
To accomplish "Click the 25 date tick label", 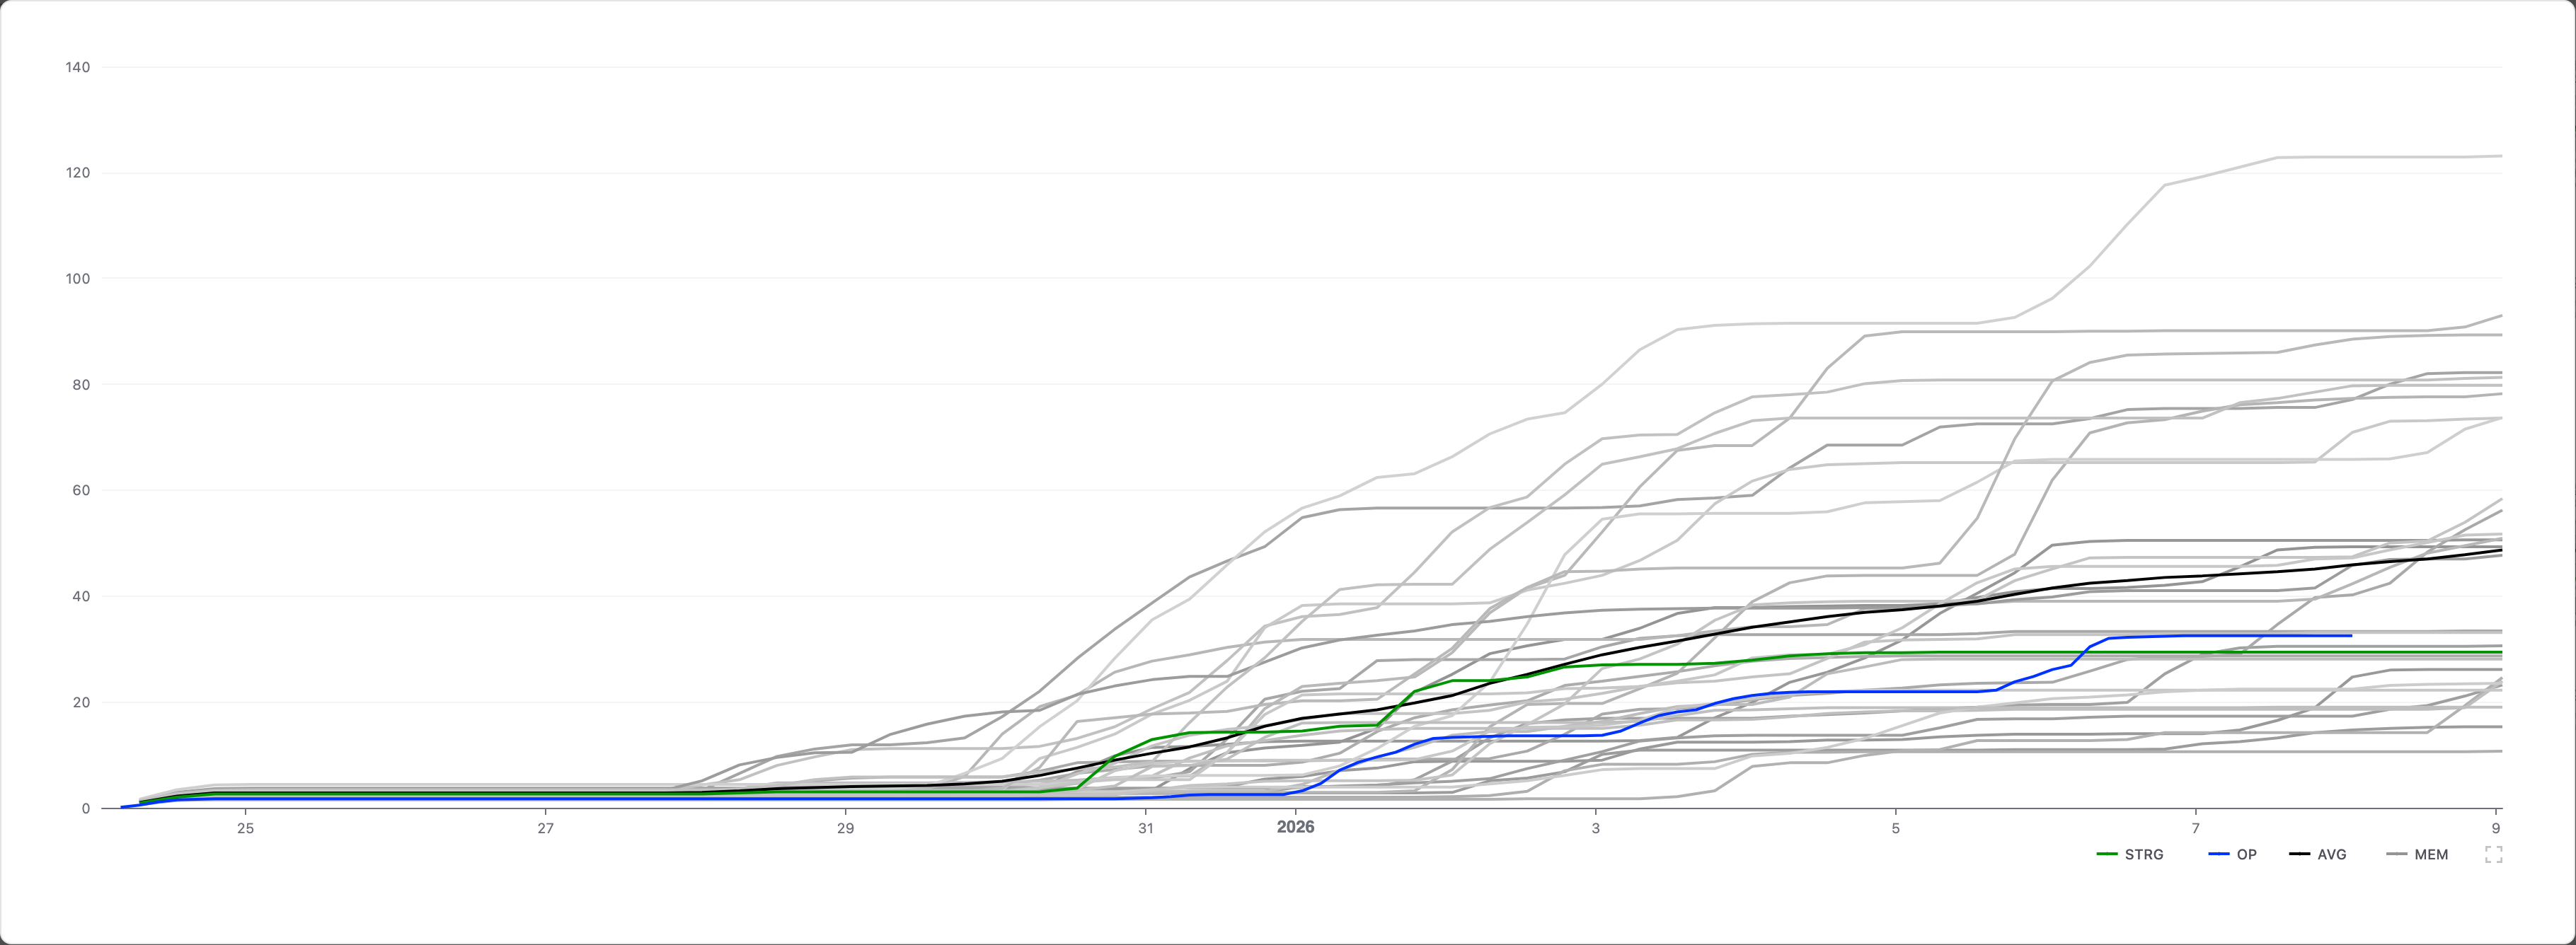I will click(x=245, y=828).
